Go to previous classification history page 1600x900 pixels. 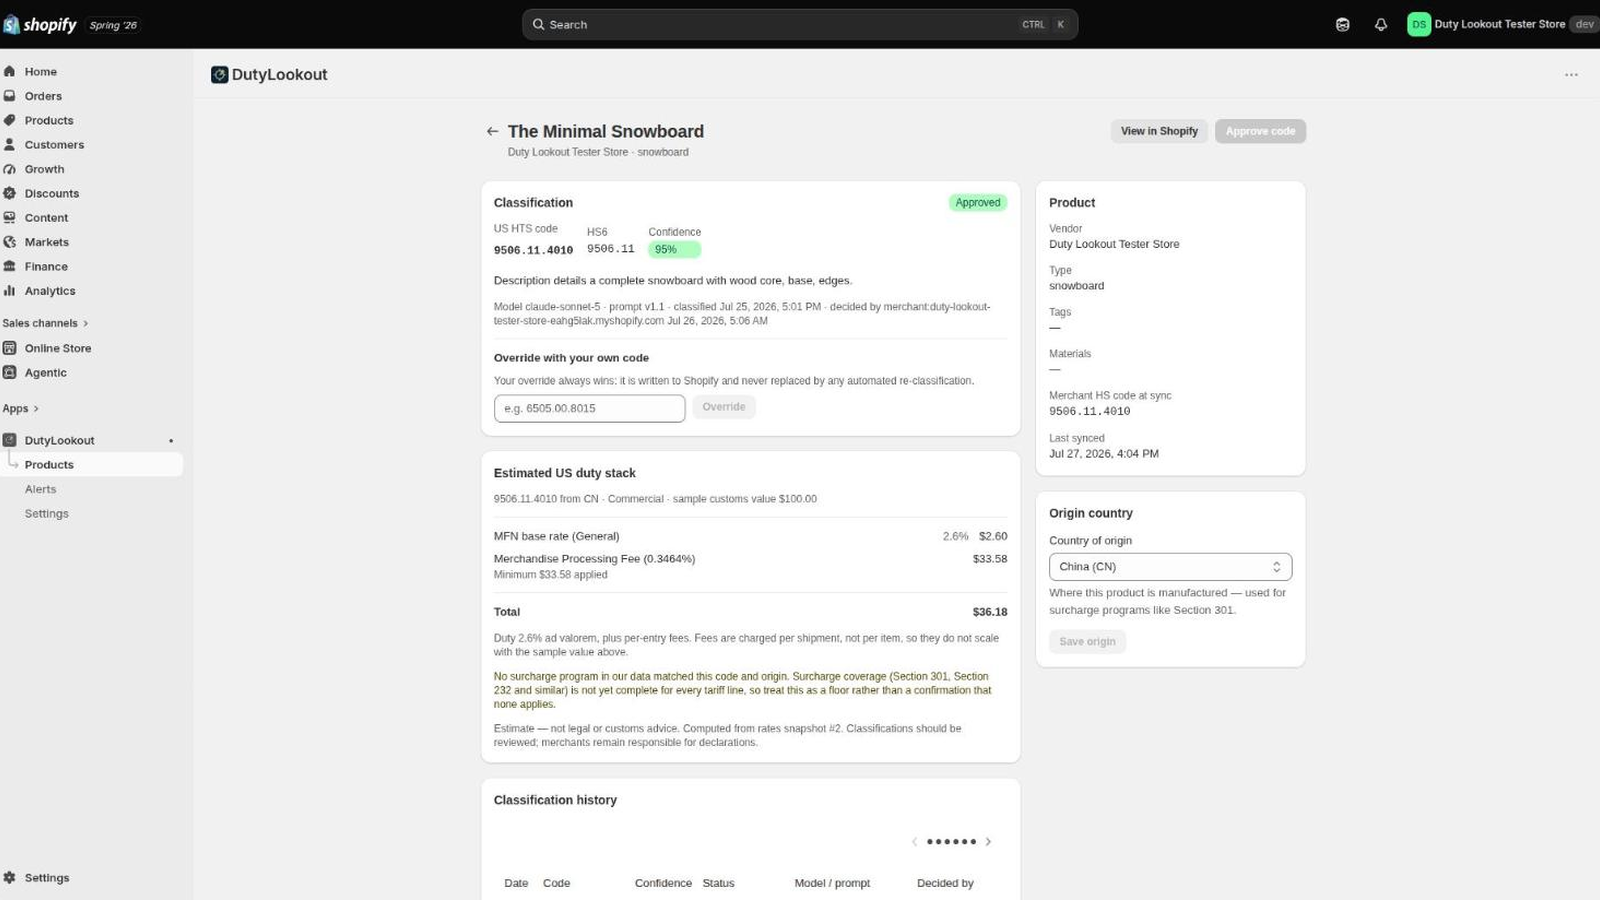(x=914, y=842)
